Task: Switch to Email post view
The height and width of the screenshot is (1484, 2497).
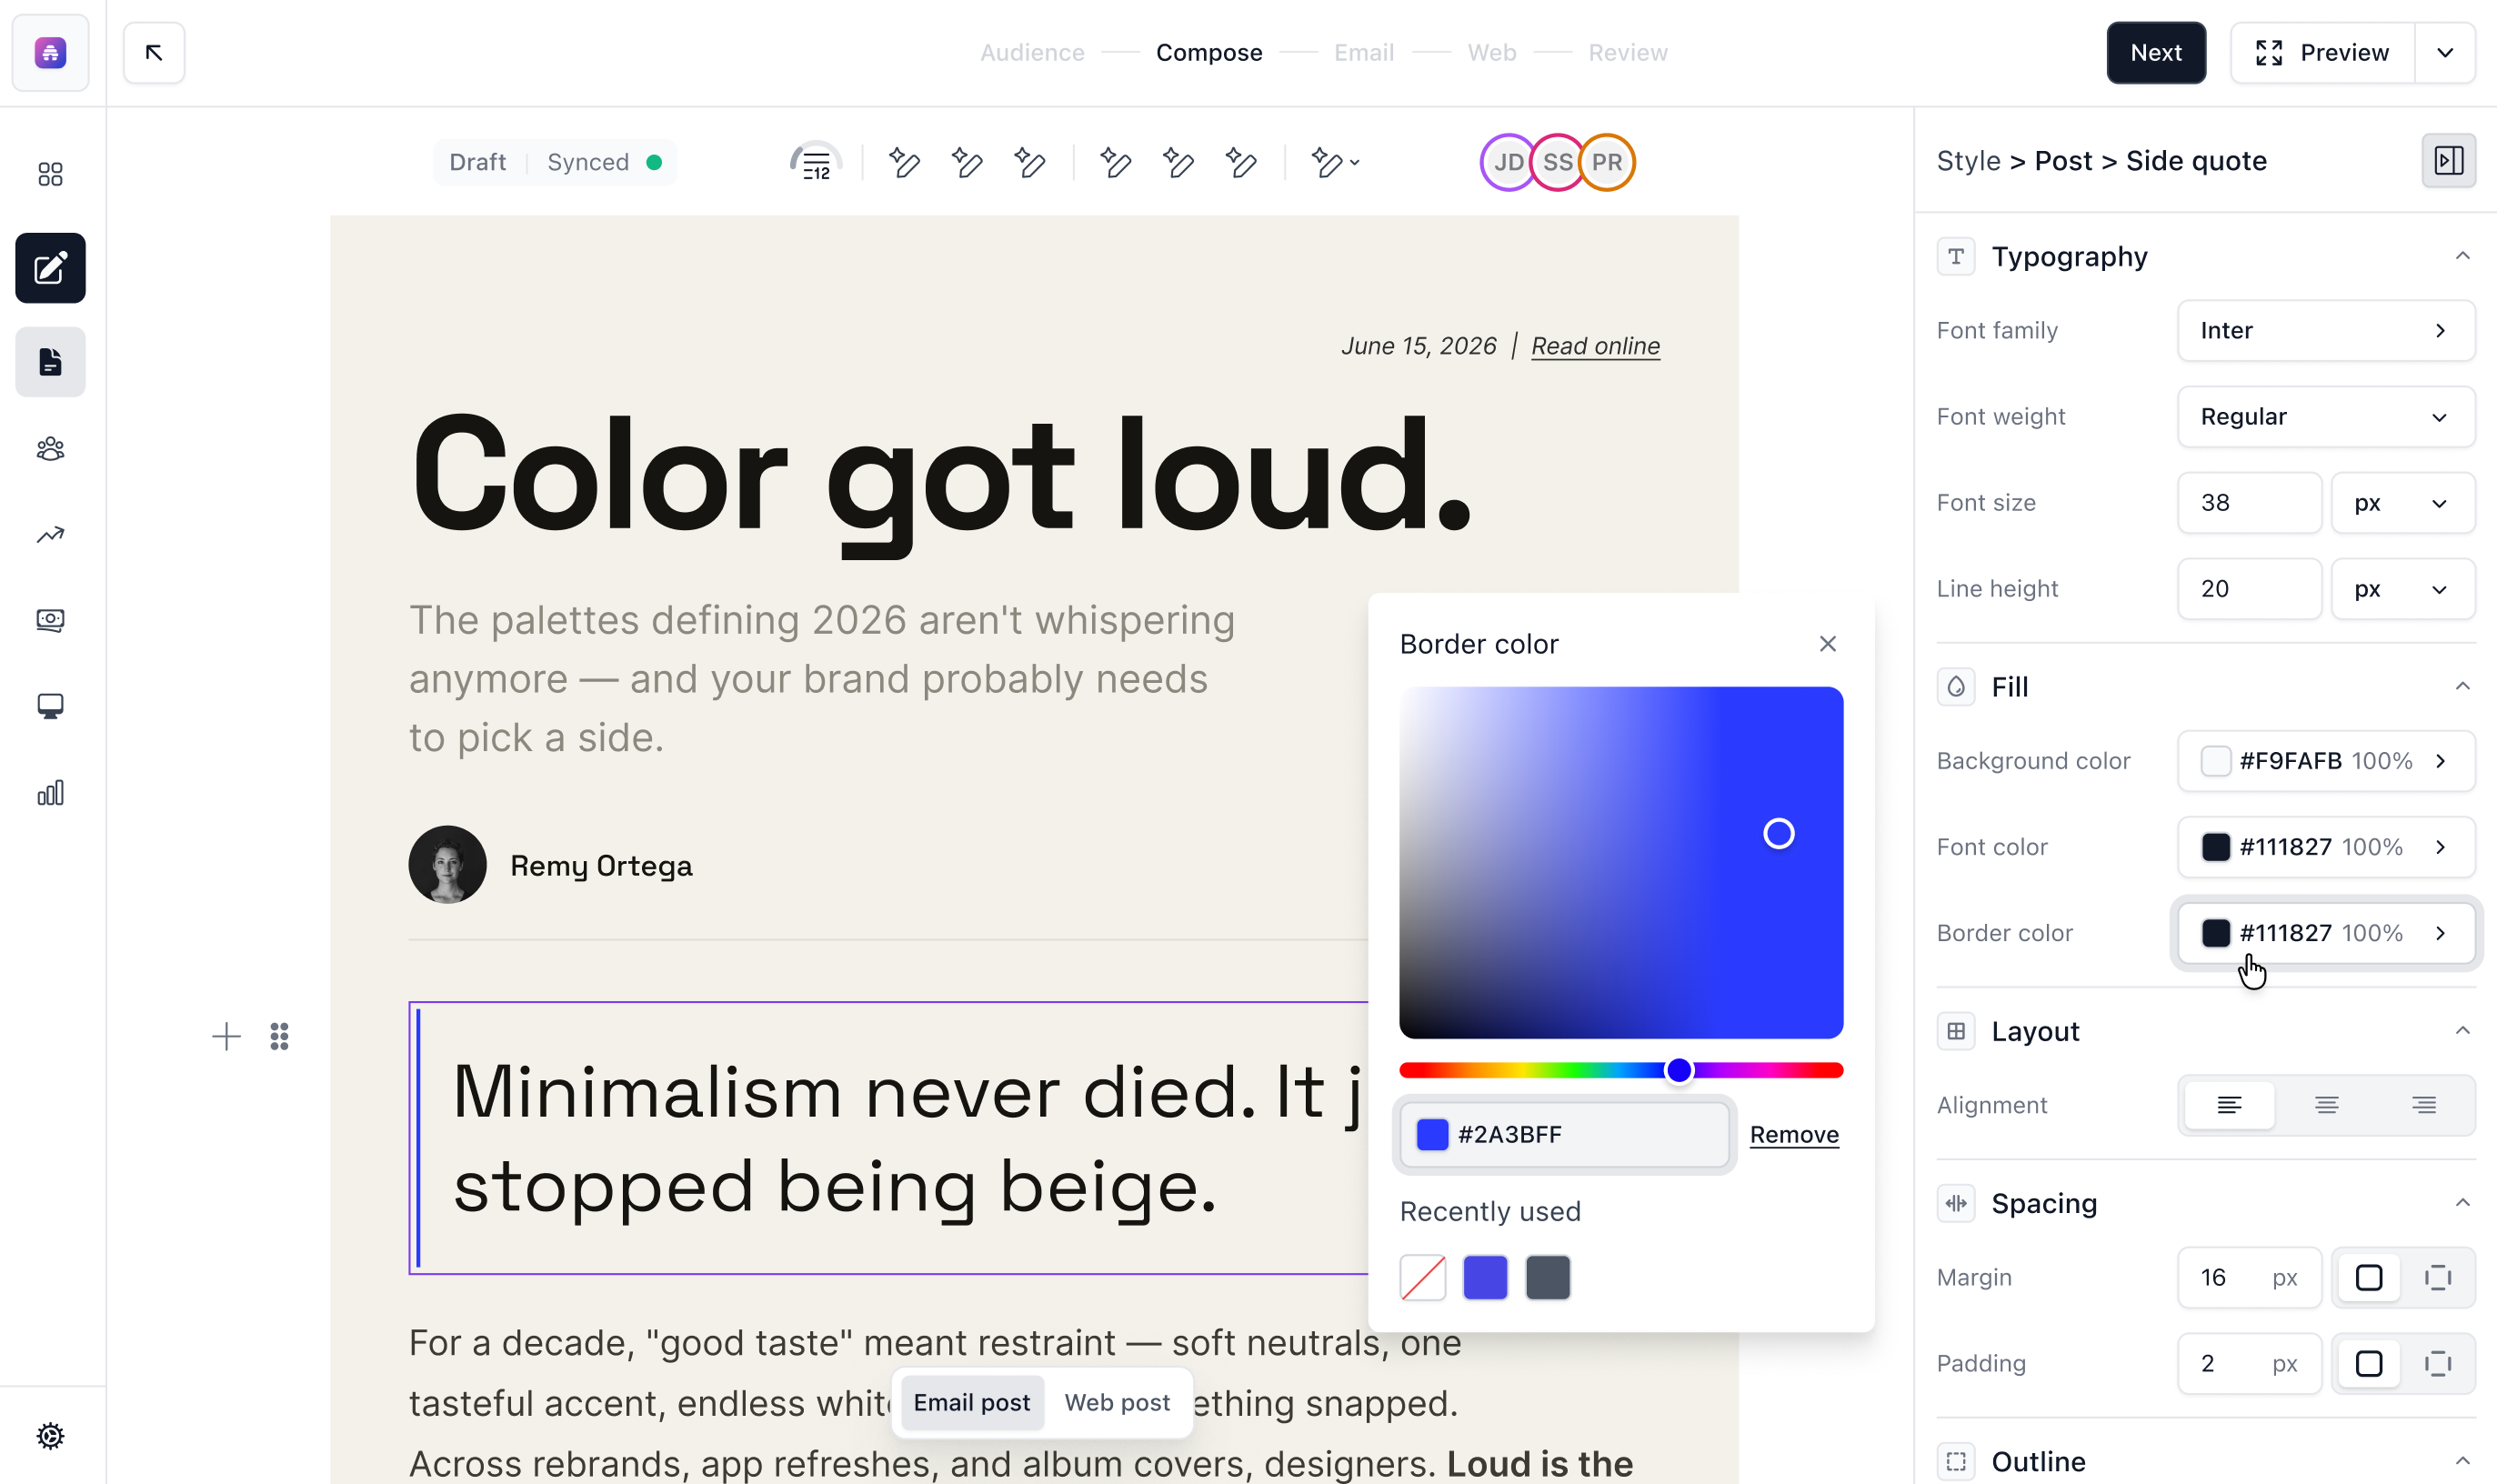Action: pyautogui.click(x=971, y=1402)
